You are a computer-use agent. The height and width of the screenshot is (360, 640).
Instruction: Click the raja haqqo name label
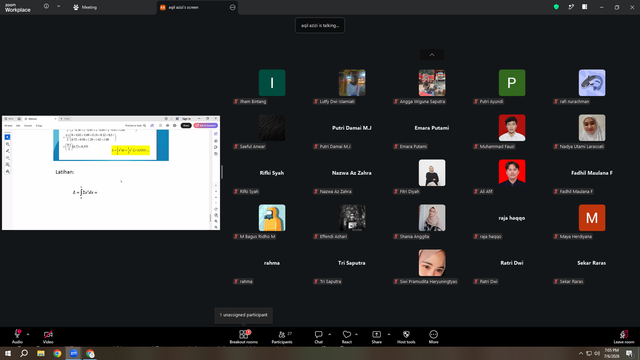point(487,236)
